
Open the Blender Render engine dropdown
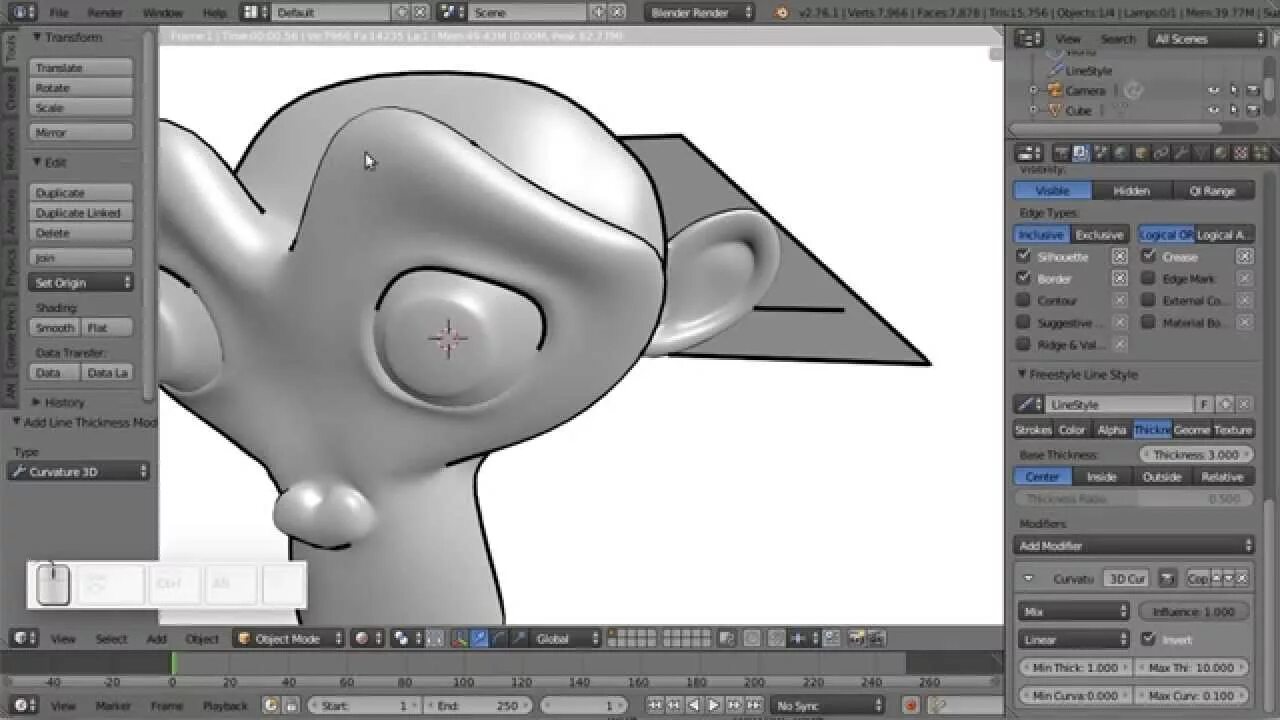(700, 13)
